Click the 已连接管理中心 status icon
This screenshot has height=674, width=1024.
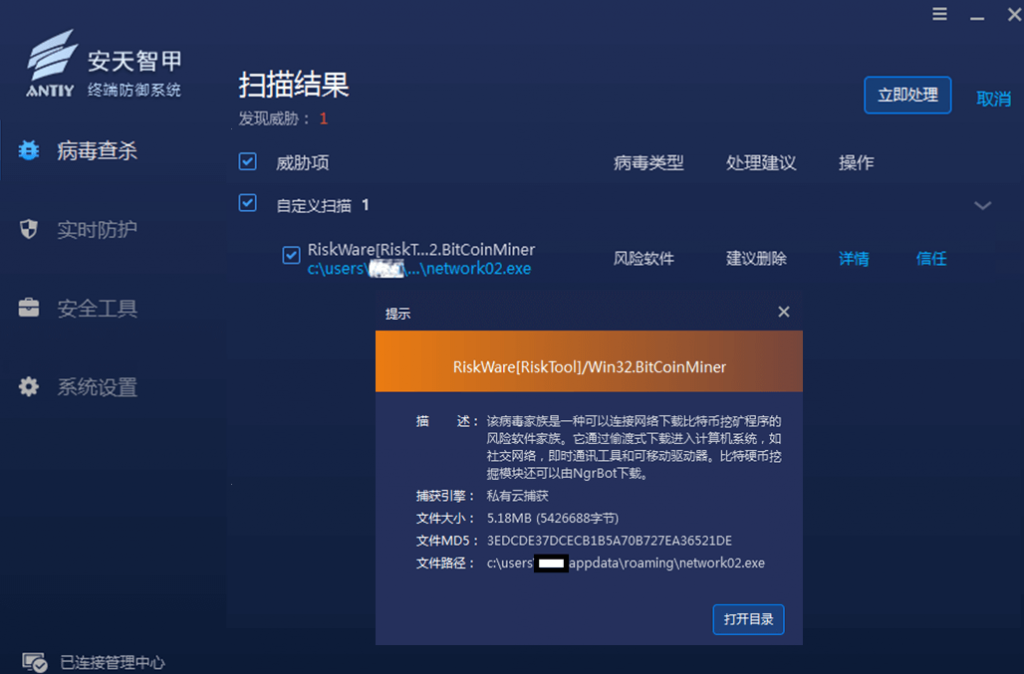[x=34, y=662]
